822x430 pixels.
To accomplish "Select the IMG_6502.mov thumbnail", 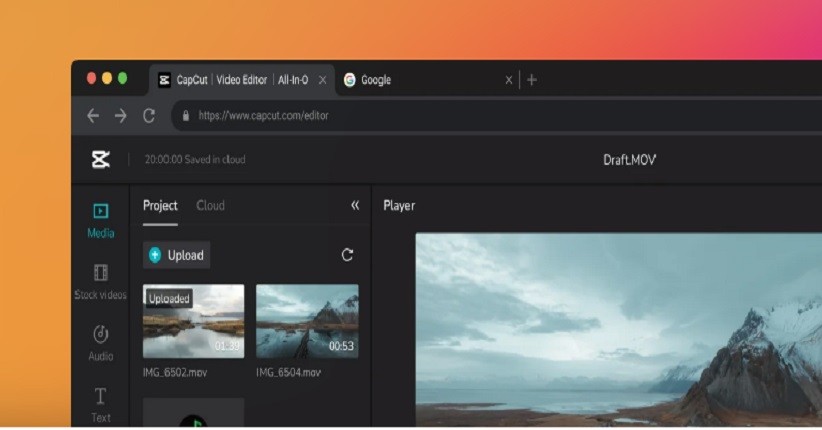I will point(193,321).
